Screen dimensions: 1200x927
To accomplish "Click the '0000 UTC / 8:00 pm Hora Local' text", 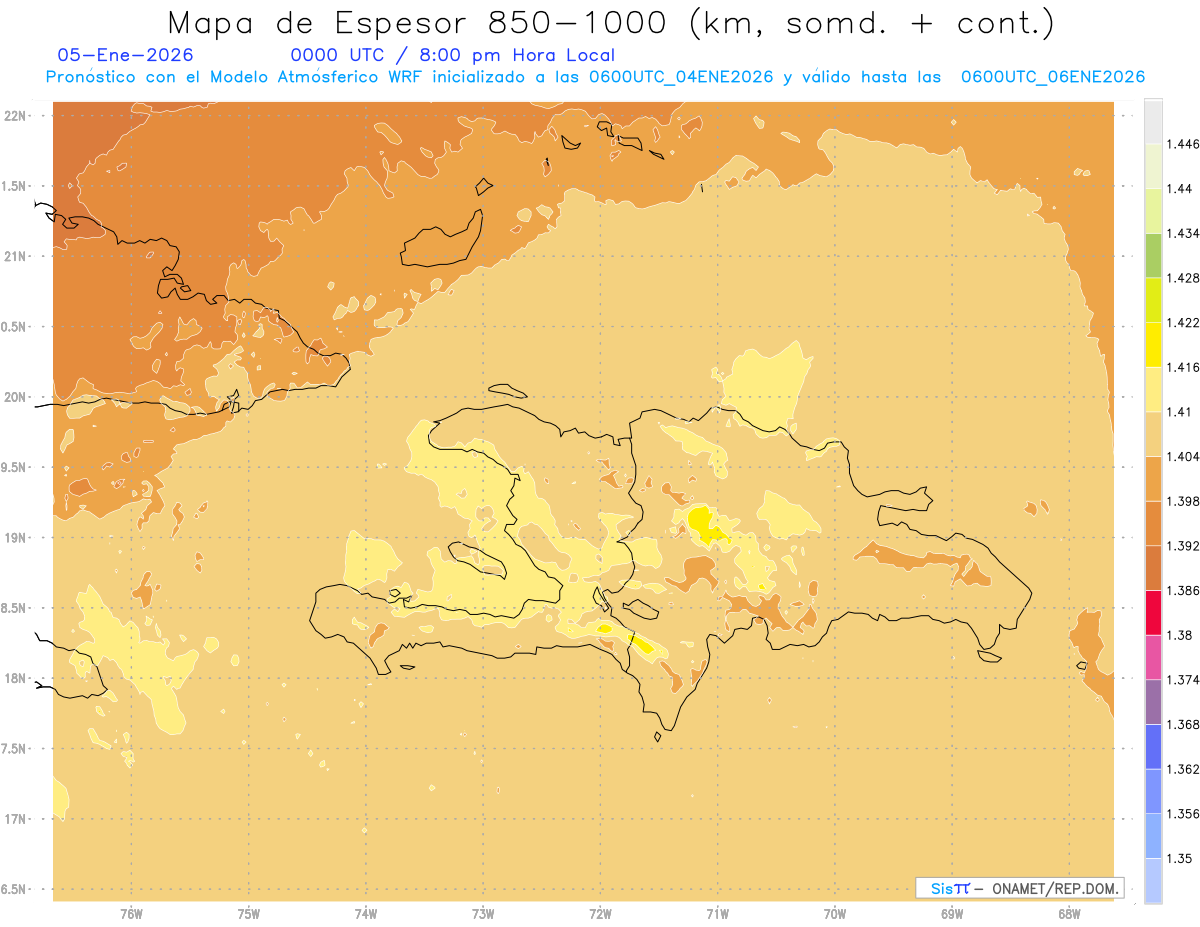I will 453,55.
